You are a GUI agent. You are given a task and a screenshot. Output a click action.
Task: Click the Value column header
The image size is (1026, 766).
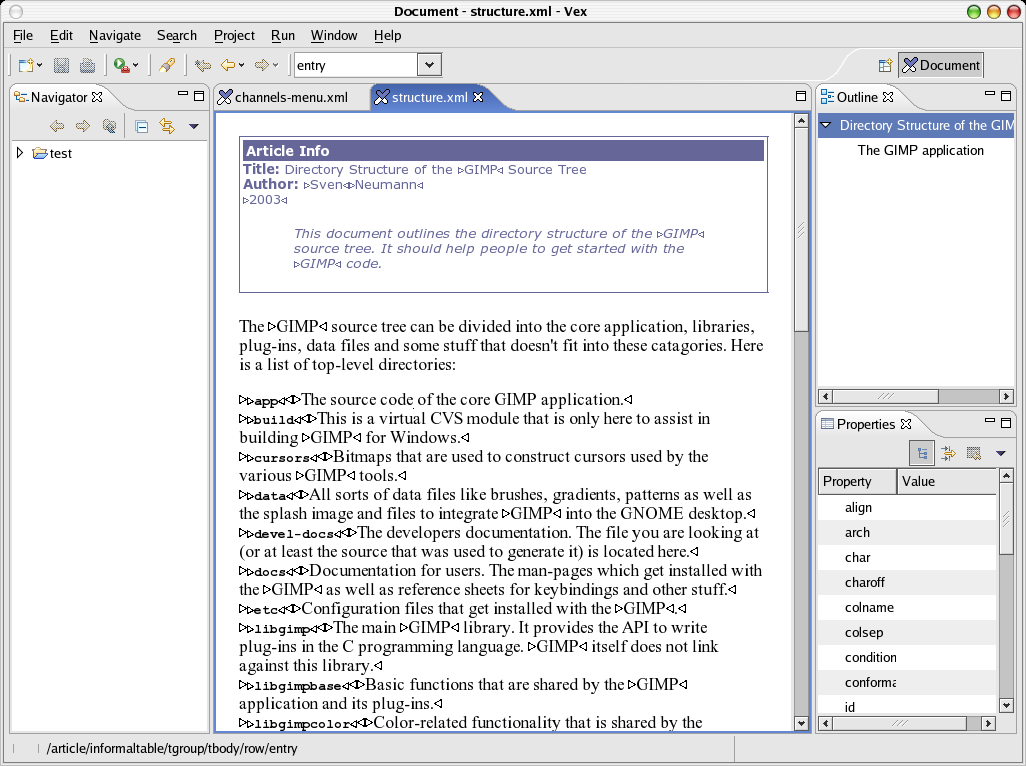(947, 481)
